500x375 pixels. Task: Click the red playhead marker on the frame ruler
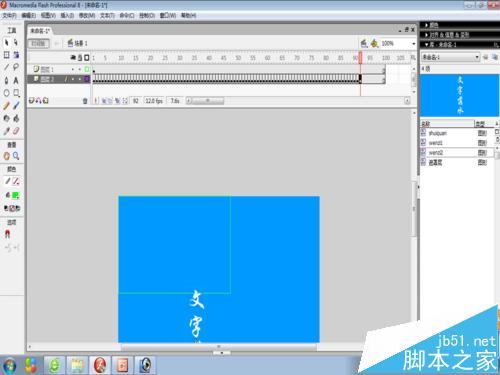click(x=360, y=58)
